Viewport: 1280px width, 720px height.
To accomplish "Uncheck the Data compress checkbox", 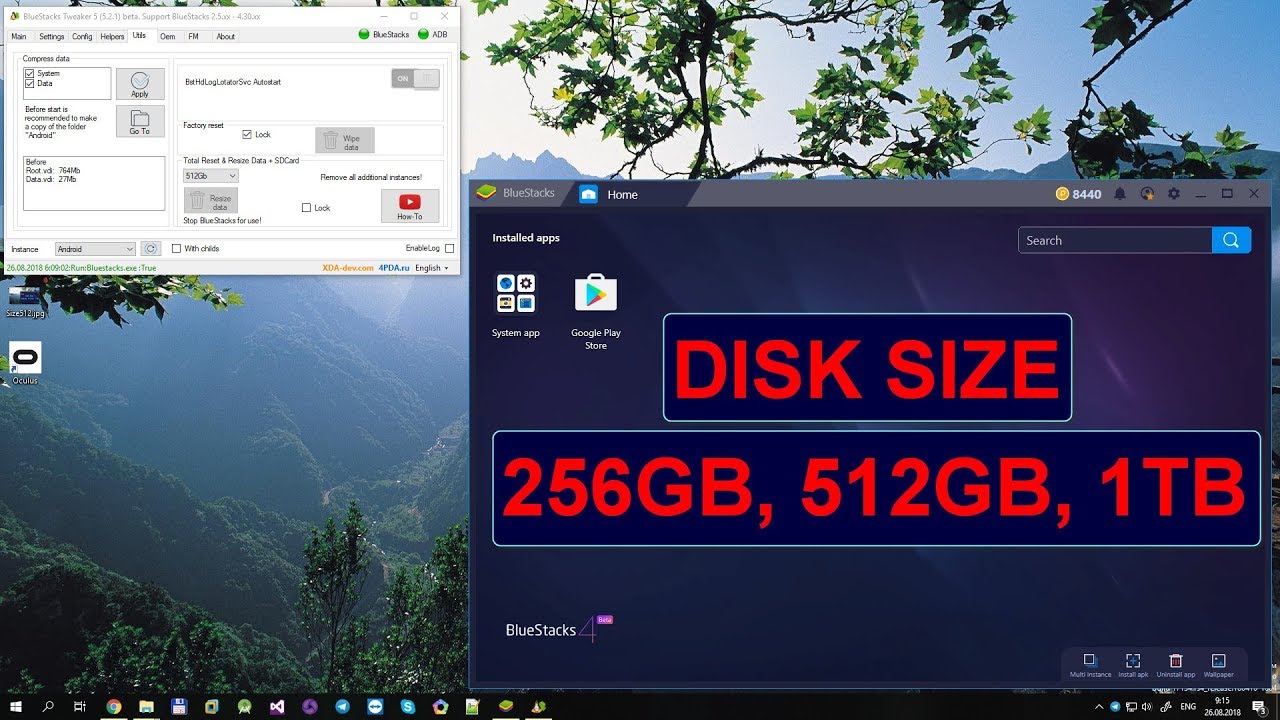I will [30, 84].
